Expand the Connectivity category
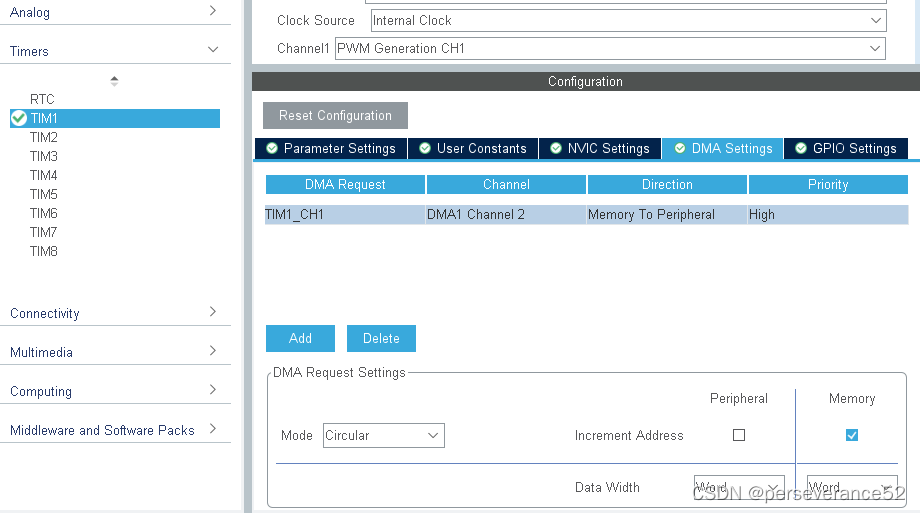920x513 pixels. click(213, 312)
